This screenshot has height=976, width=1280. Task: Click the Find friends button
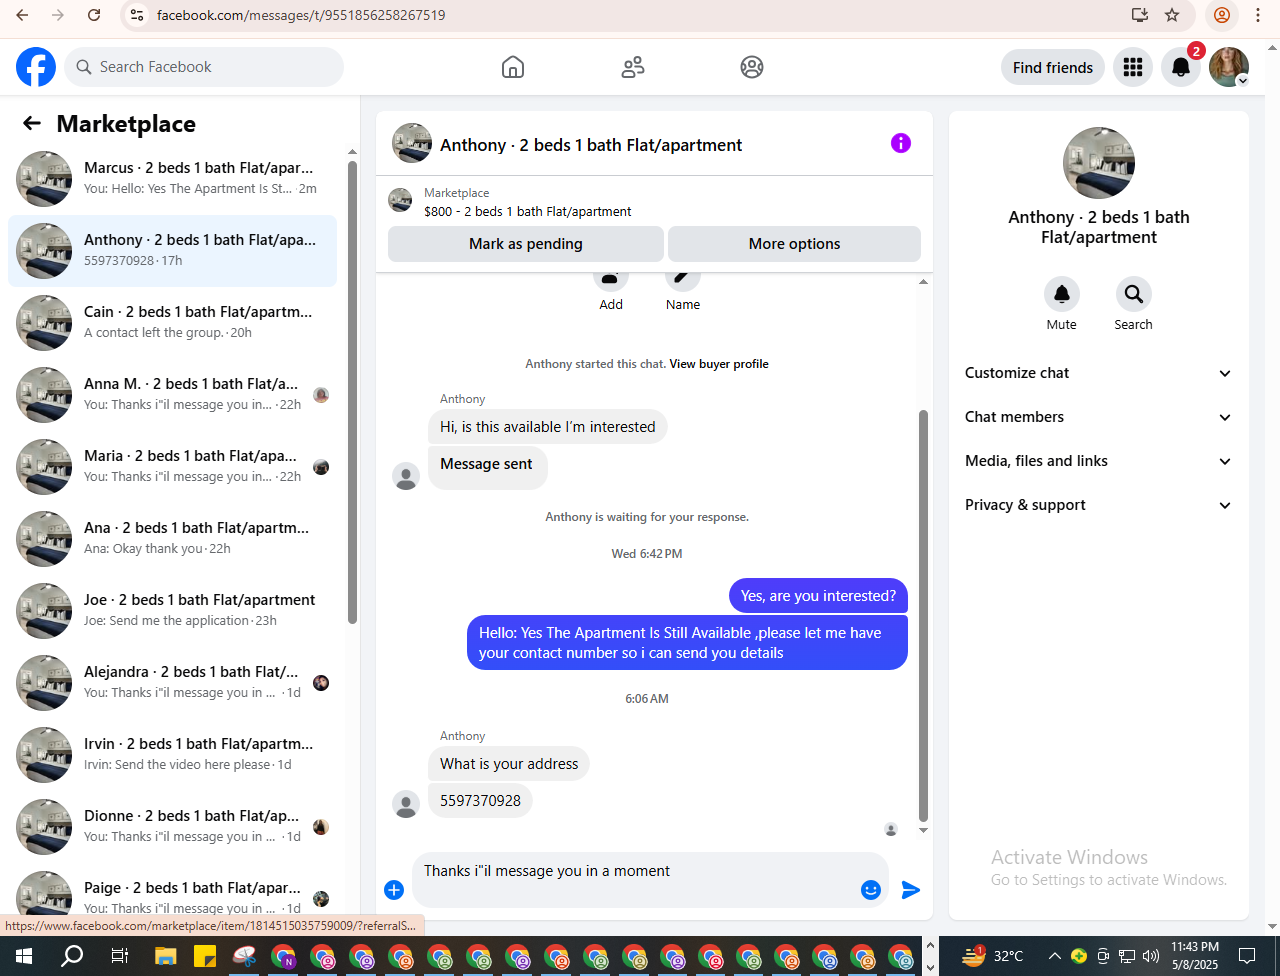[1053, 67]
